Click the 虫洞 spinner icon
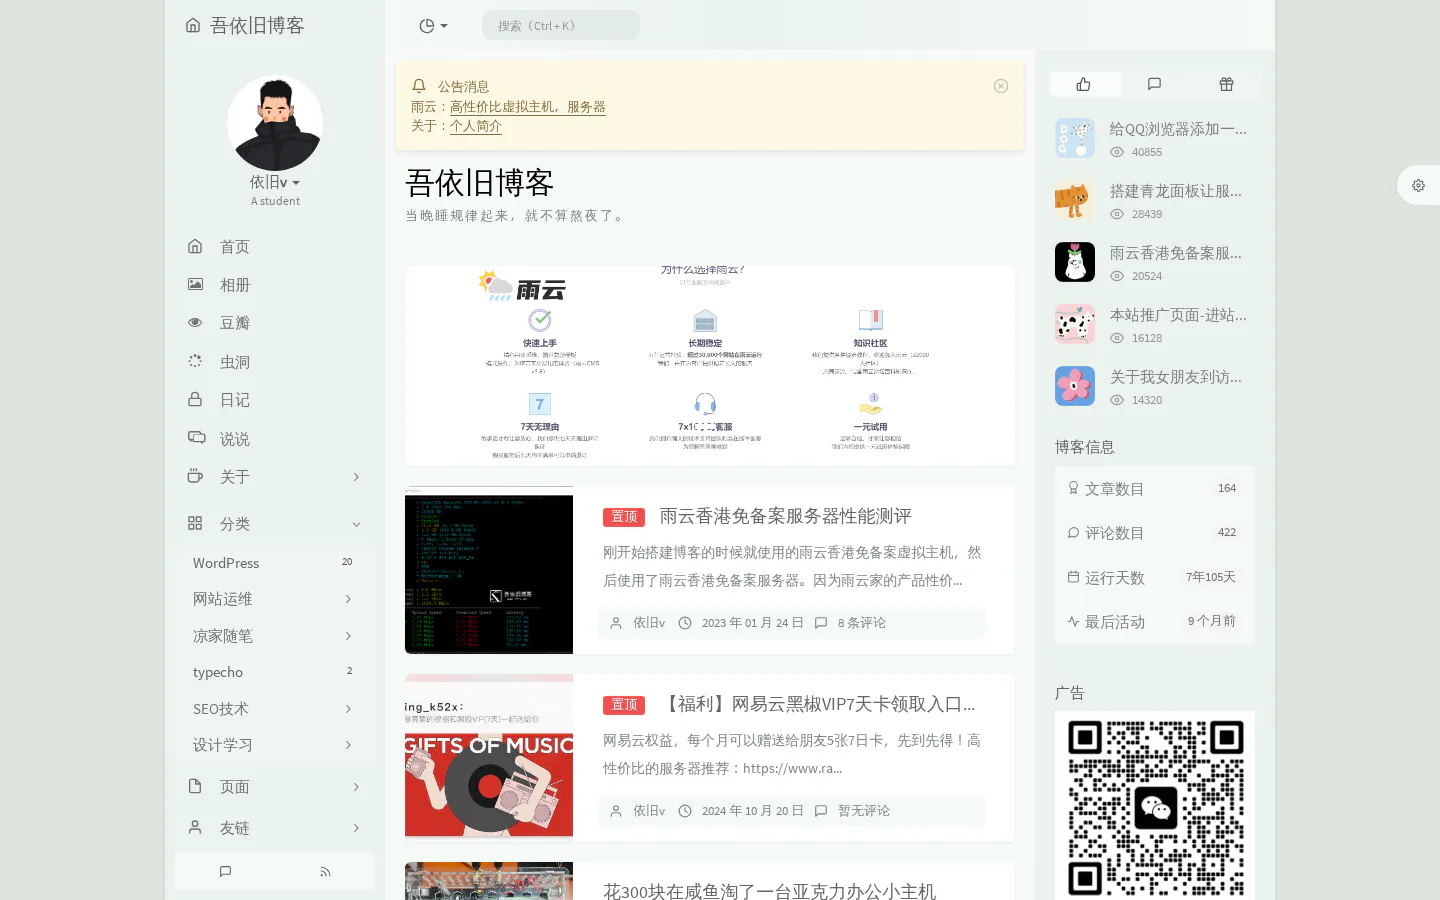This screenshot has width=1440, height=900. click(195, 361)
